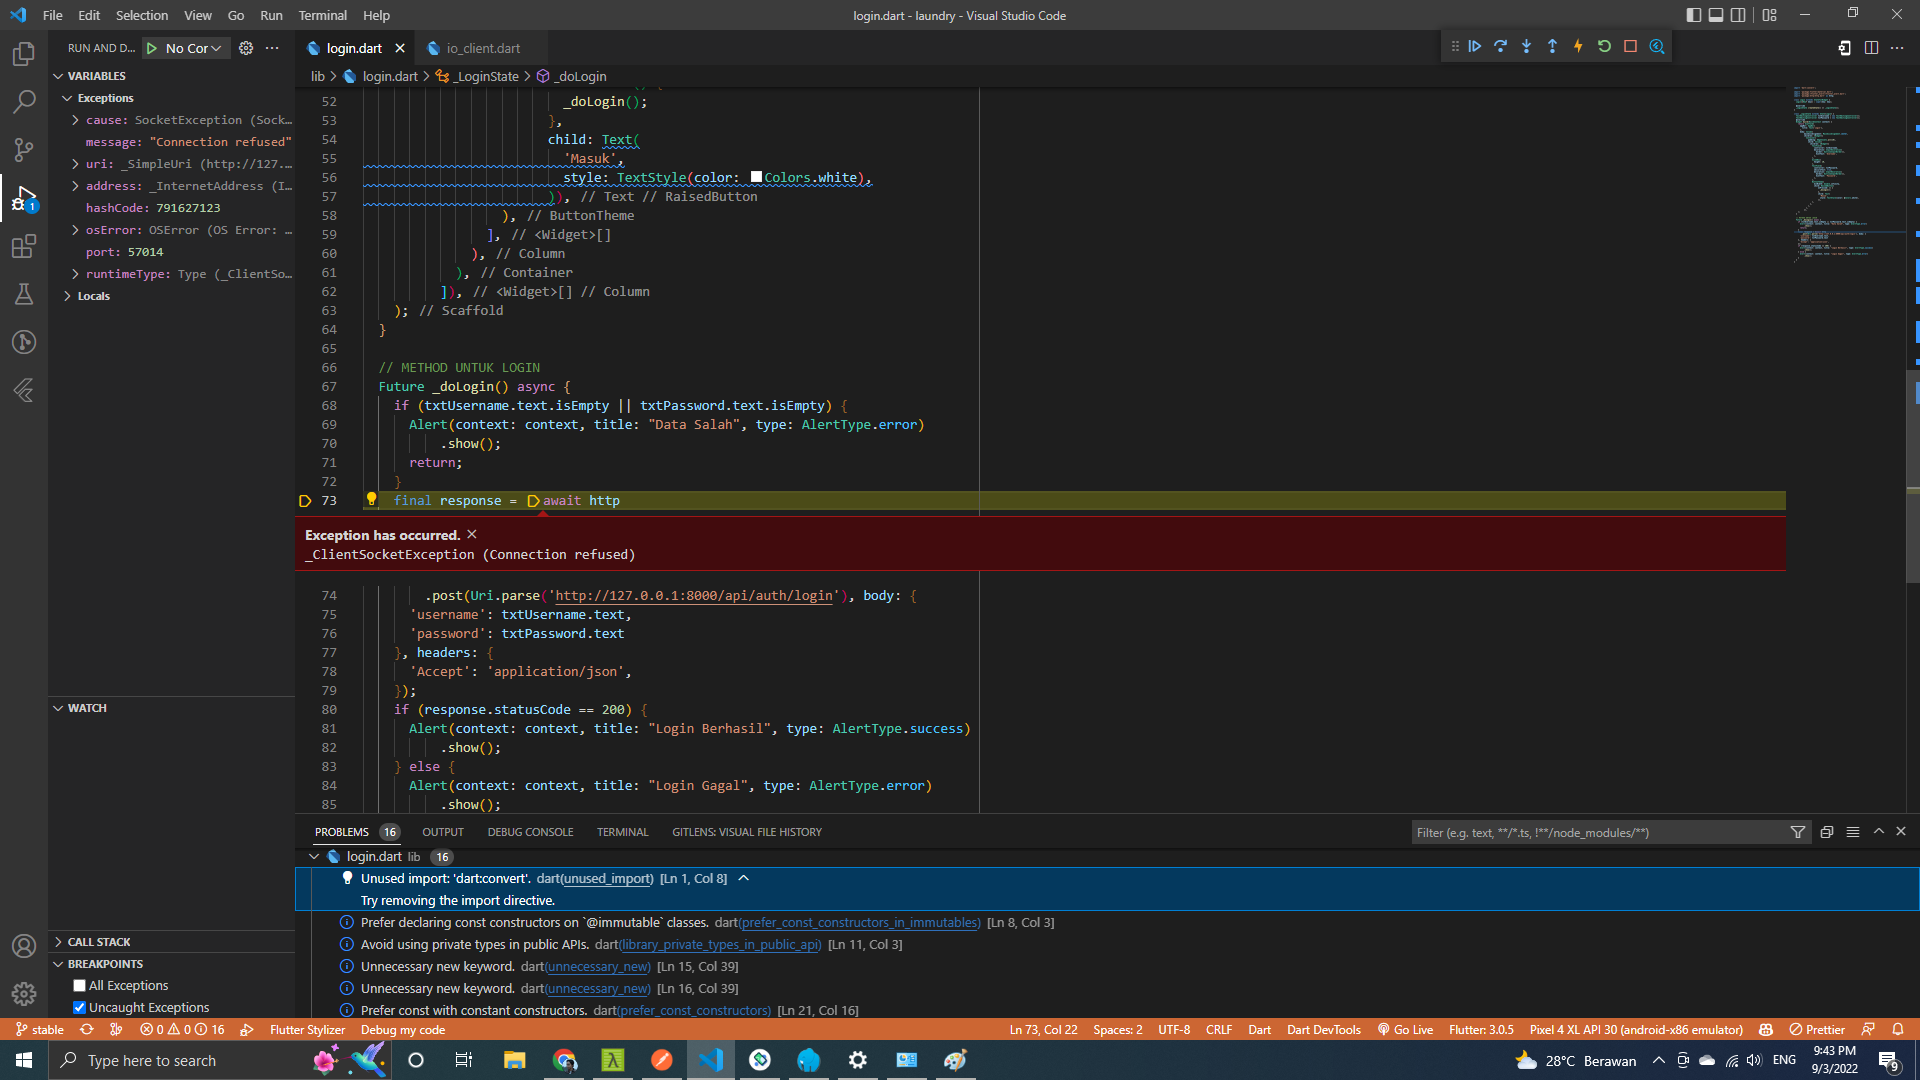Screen dimensions: 1920x1080
Task: Open the Manage gear in activity bar
Action: (x=24, y=994)
